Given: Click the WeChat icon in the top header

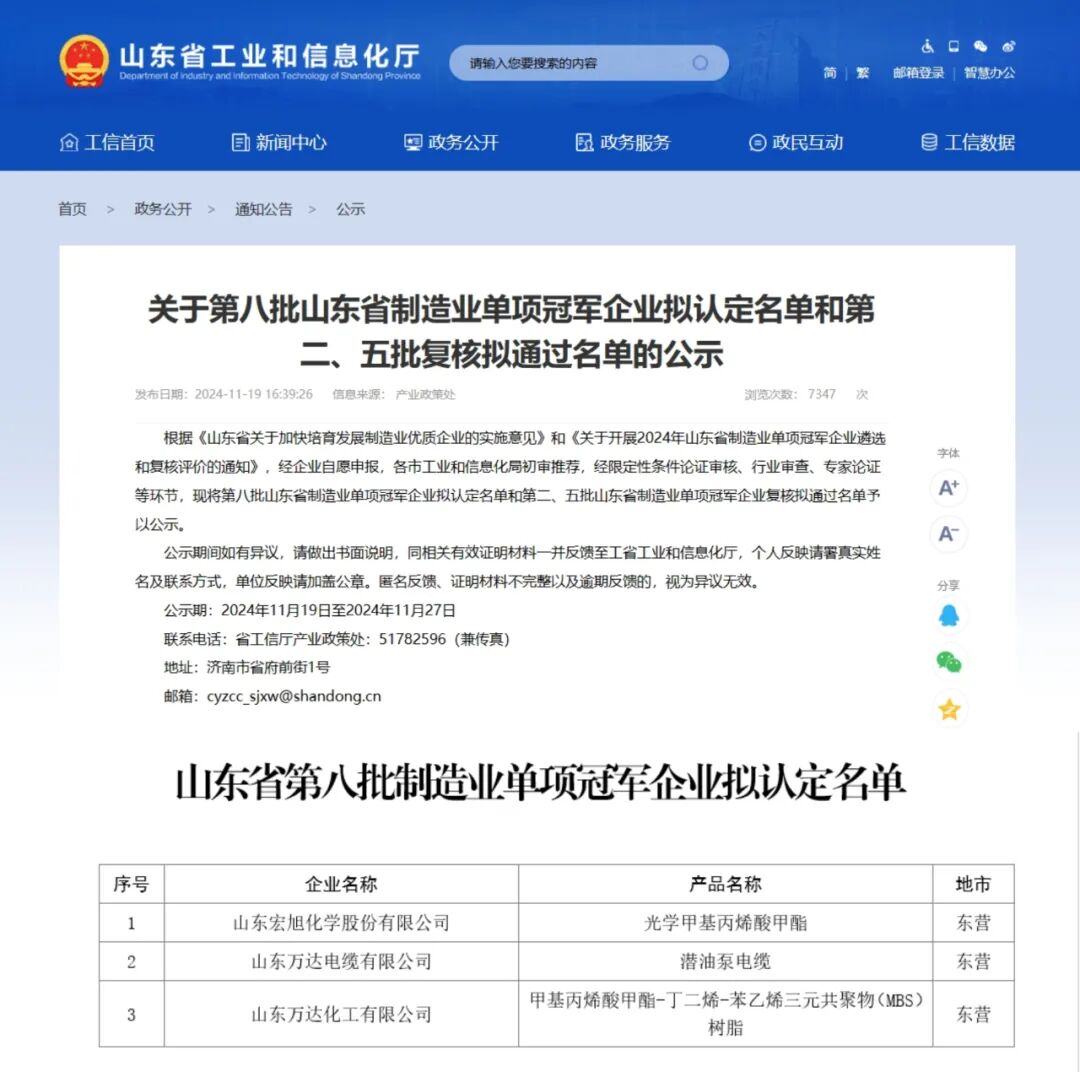Looking at the screenshot, I should pyautogui.click(x=981, y=46).
